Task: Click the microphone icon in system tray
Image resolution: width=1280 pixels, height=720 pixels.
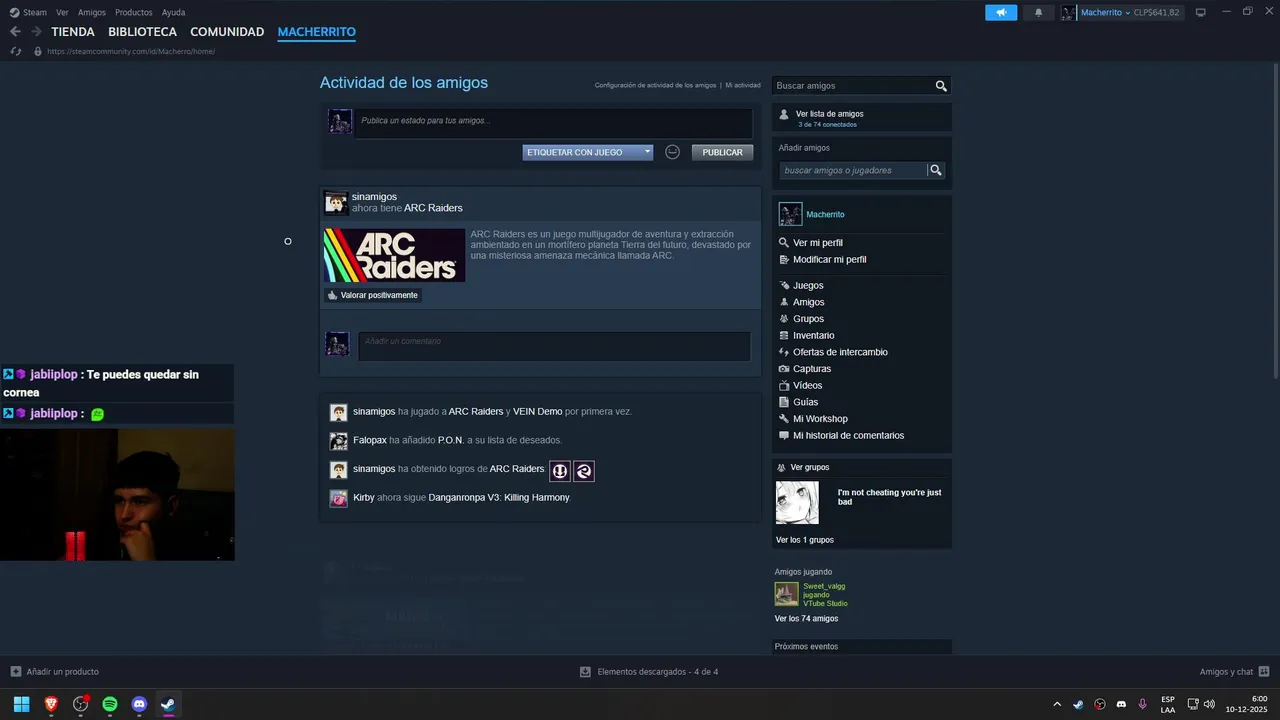Action: pyautogui.click(x=1142, y=704)
